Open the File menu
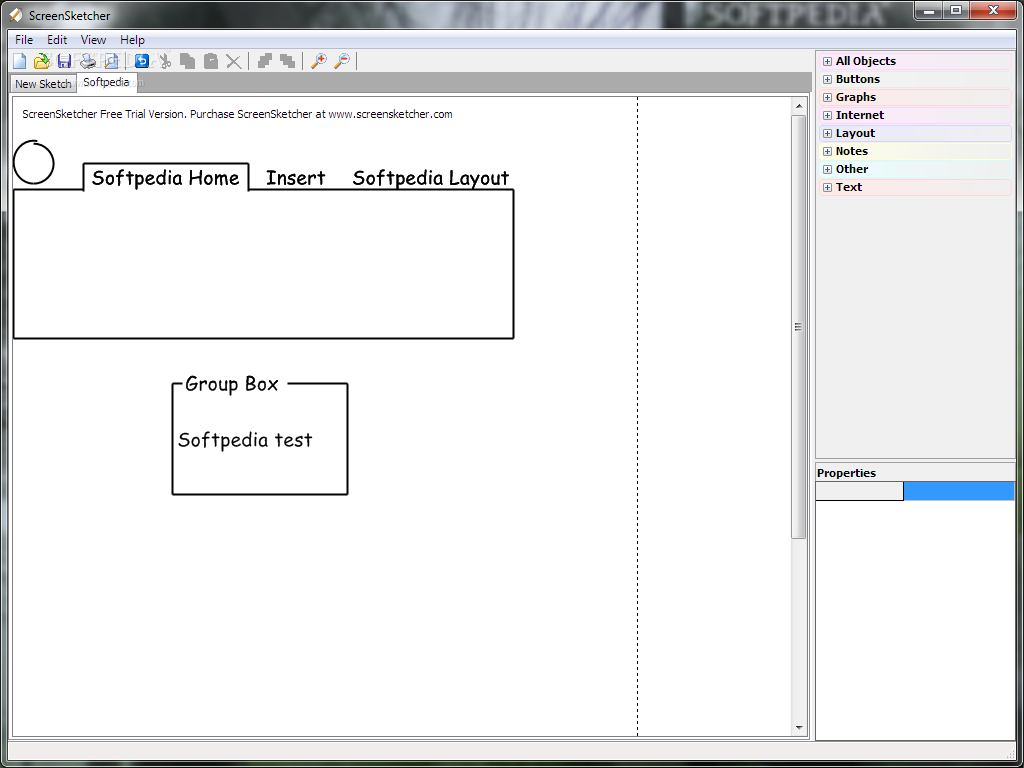Image resolution: width=1024 pixels, height=768 pixels. click(24, 40)
